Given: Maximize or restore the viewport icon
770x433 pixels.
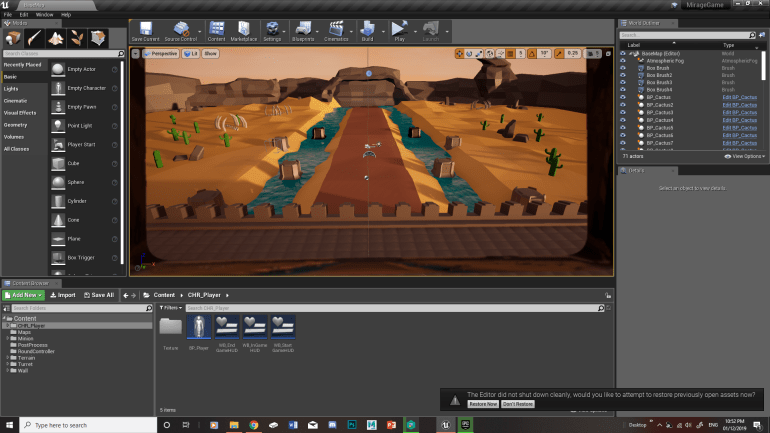Looking at the screenshot, I should click(x=608, y=54).
